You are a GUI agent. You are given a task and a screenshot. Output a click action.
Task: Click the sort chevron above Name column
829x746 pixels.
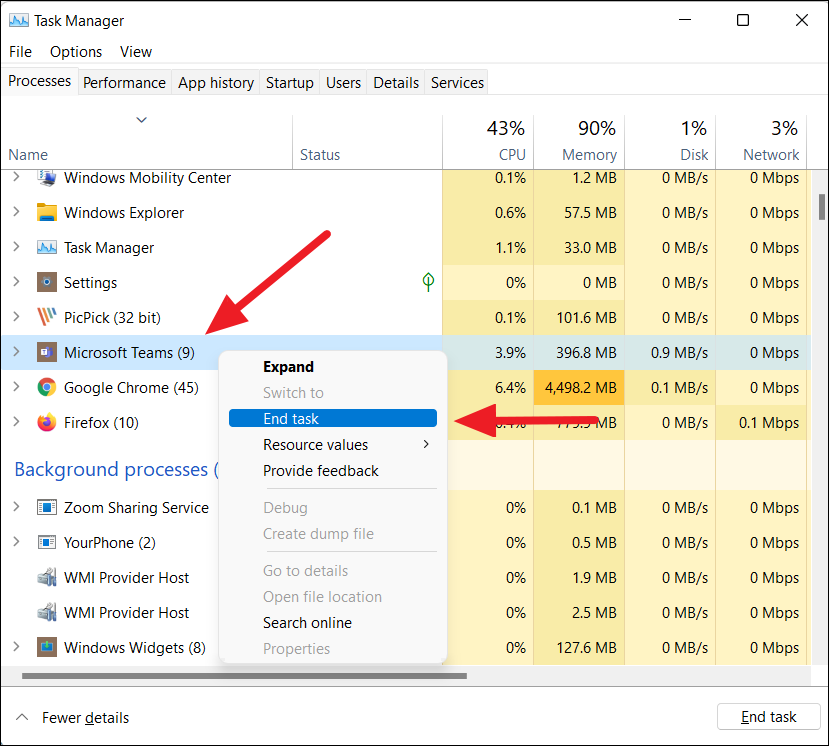pos(141,120)
